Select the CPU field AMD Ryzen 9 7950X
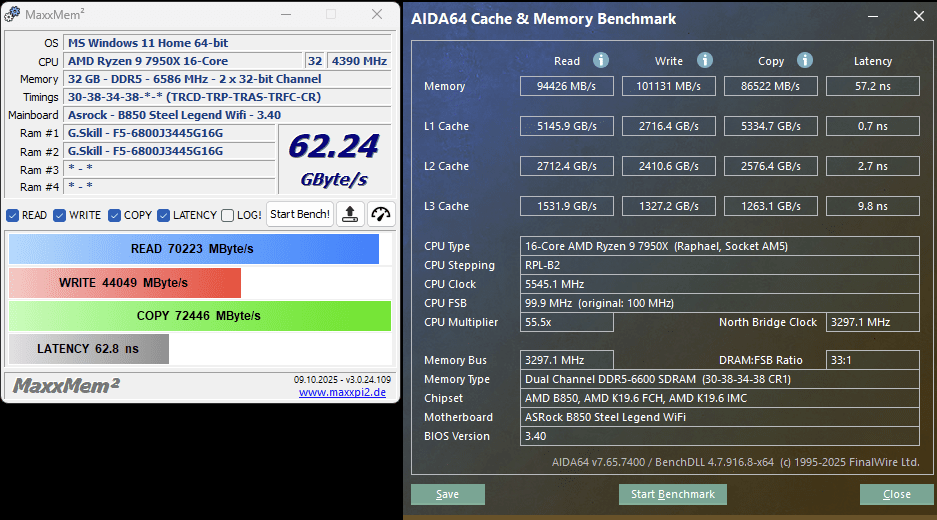This screenshot has height=520, width=937. 183,61
